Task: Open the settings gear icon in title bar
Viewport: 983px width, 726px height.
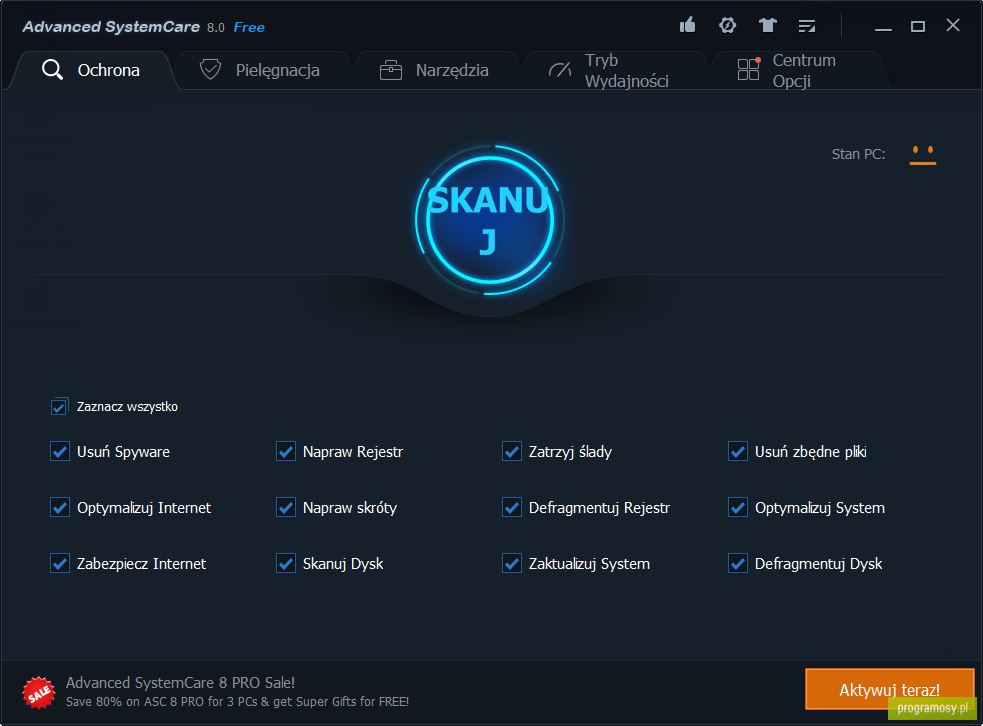Action: [727, 25]
